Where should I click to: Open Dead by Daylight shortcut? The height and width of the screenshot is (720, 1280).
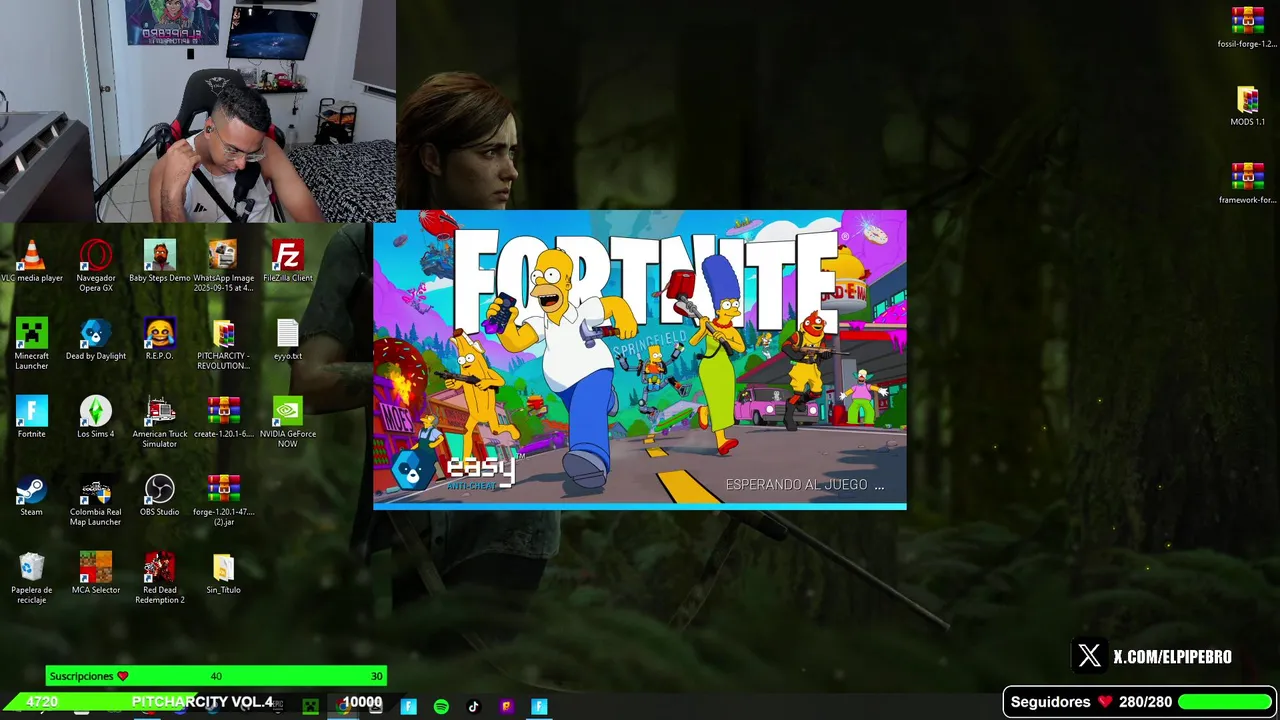point(95,340)
